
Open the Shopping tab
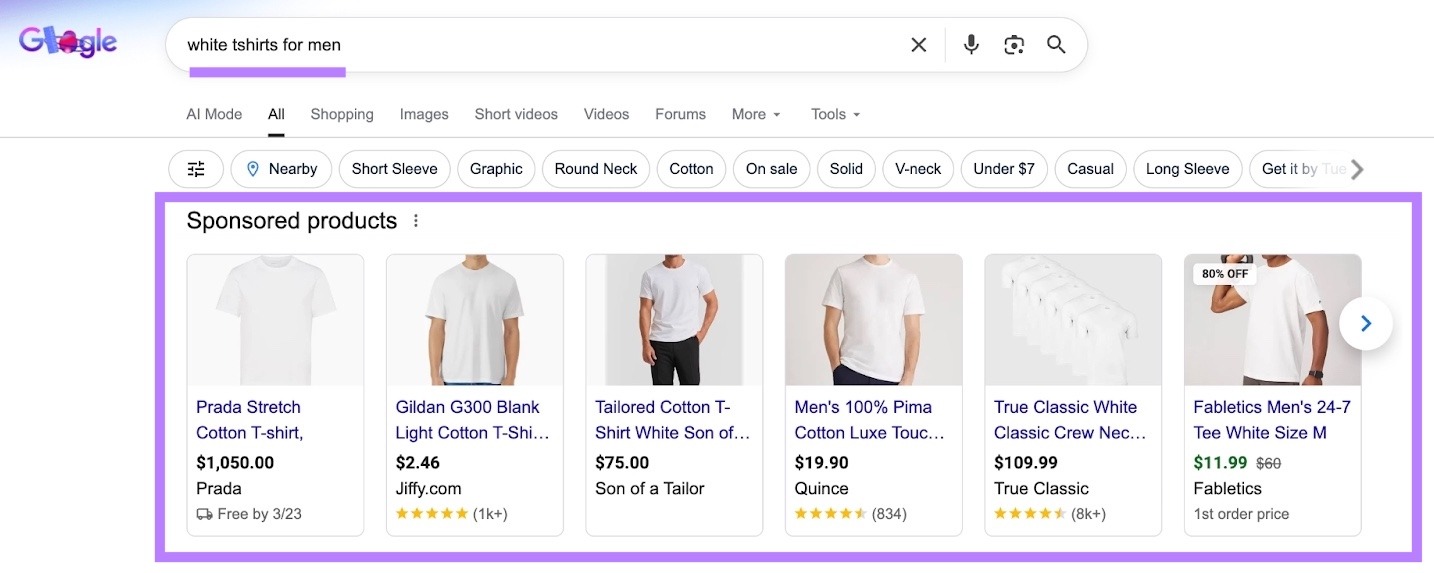click(x=342, y=114)
